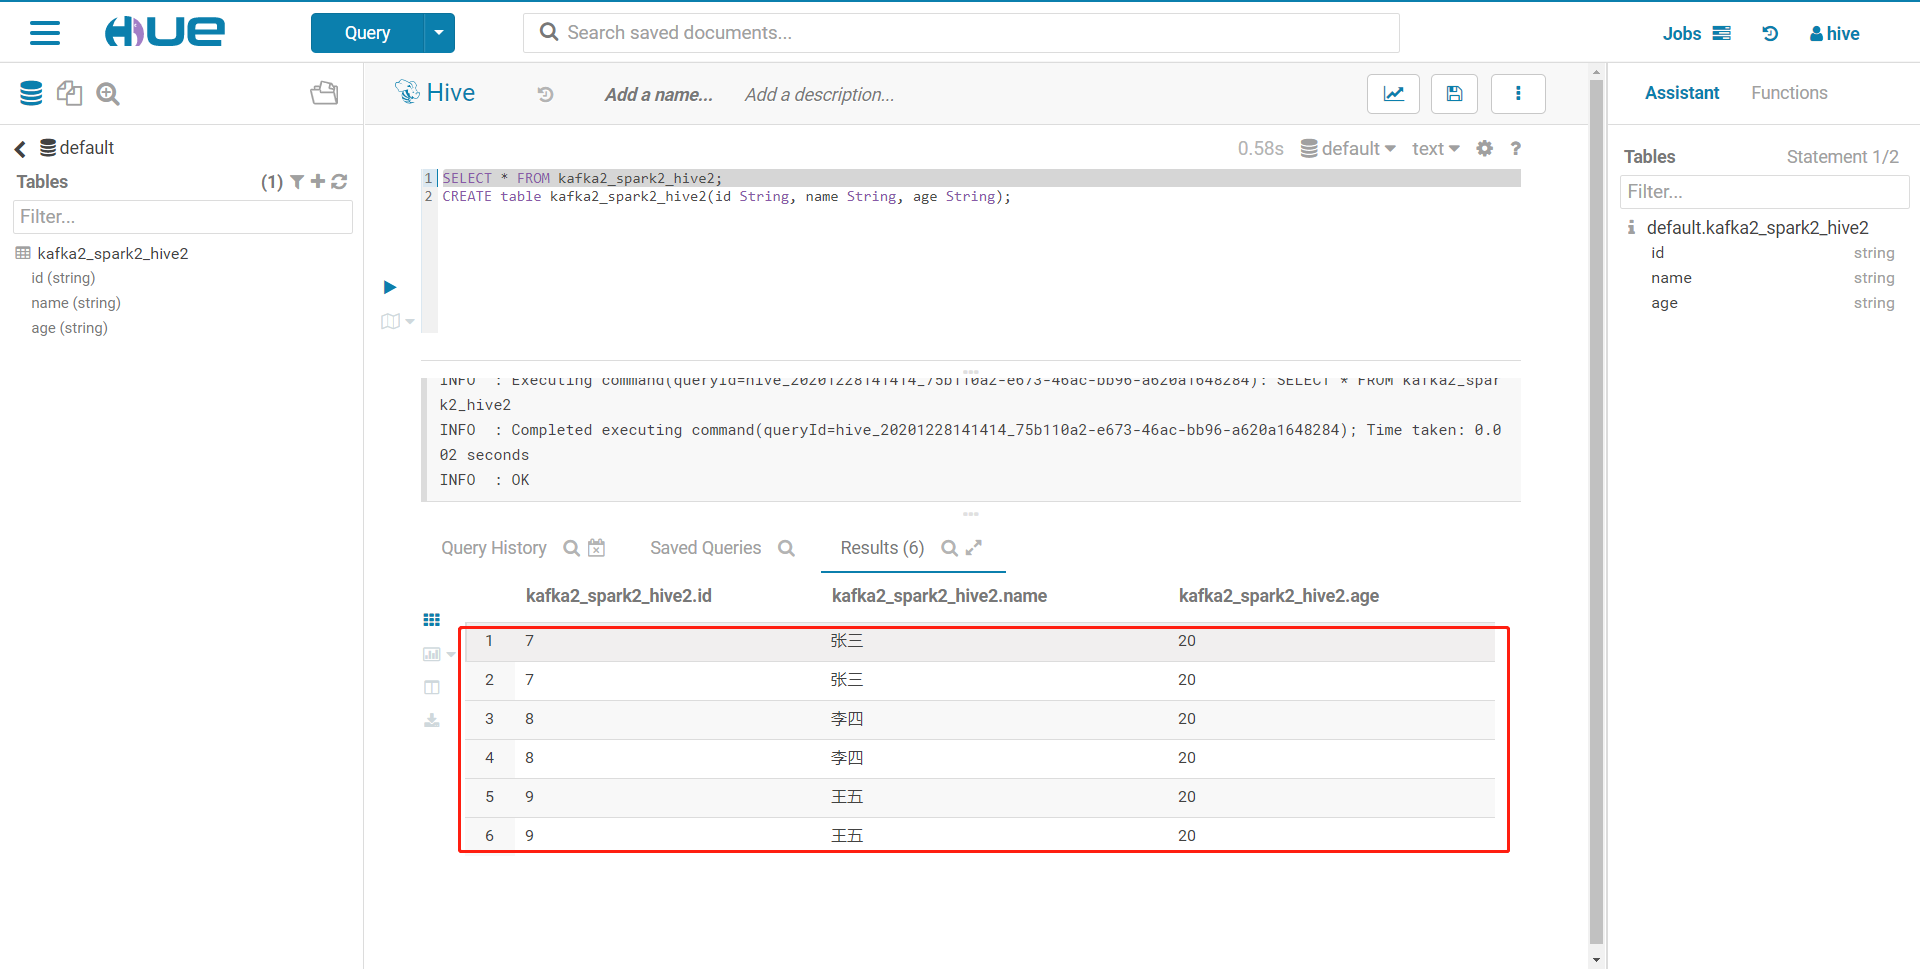Click the Hue logo

tap(165, 32)
